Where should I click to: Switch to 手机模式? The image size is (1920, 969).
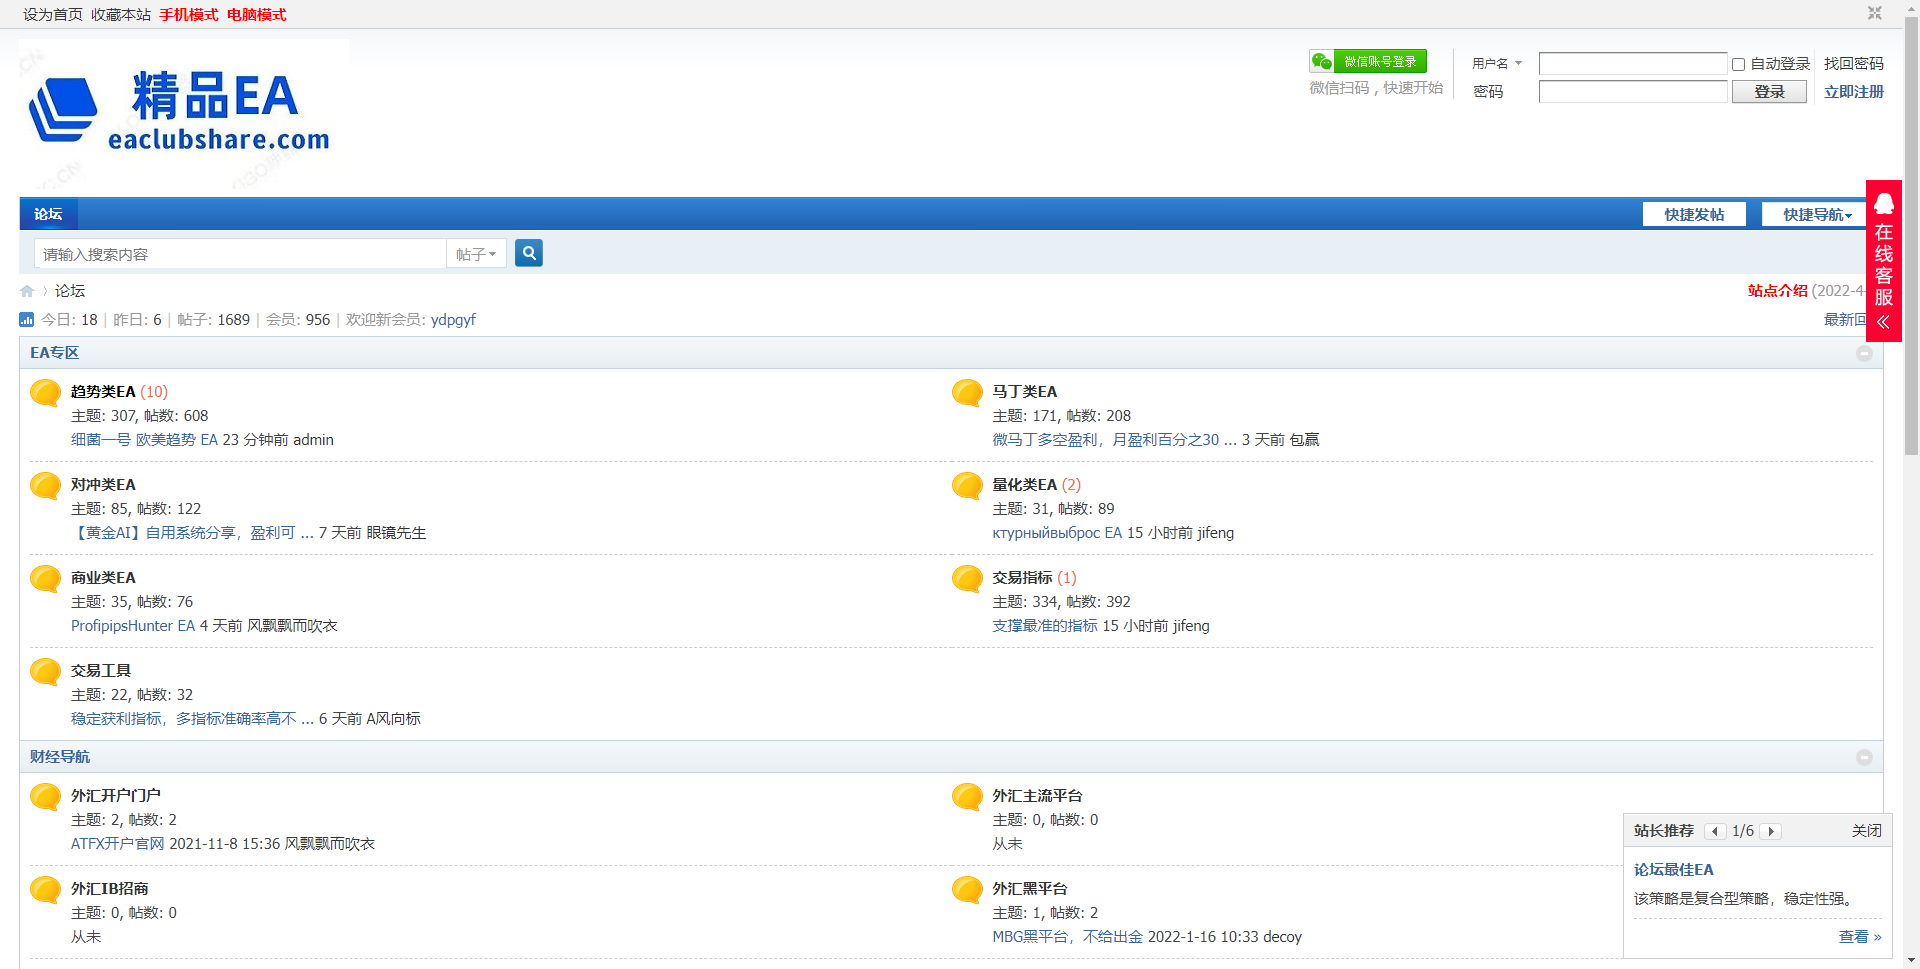pyautogui.click(x=189, y=15)
